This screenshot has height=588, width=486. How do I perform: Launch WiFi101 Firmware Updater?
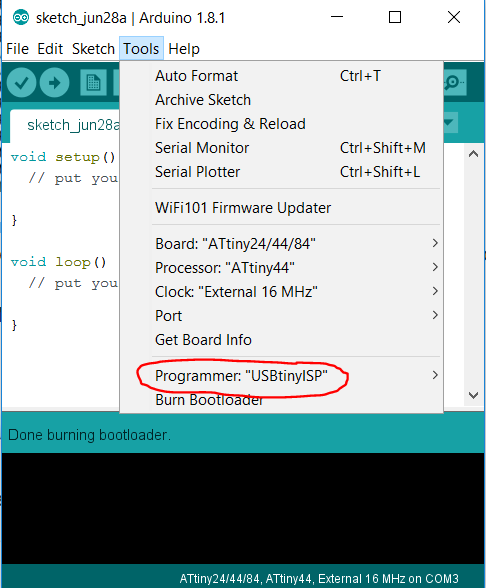click(281, 208)
